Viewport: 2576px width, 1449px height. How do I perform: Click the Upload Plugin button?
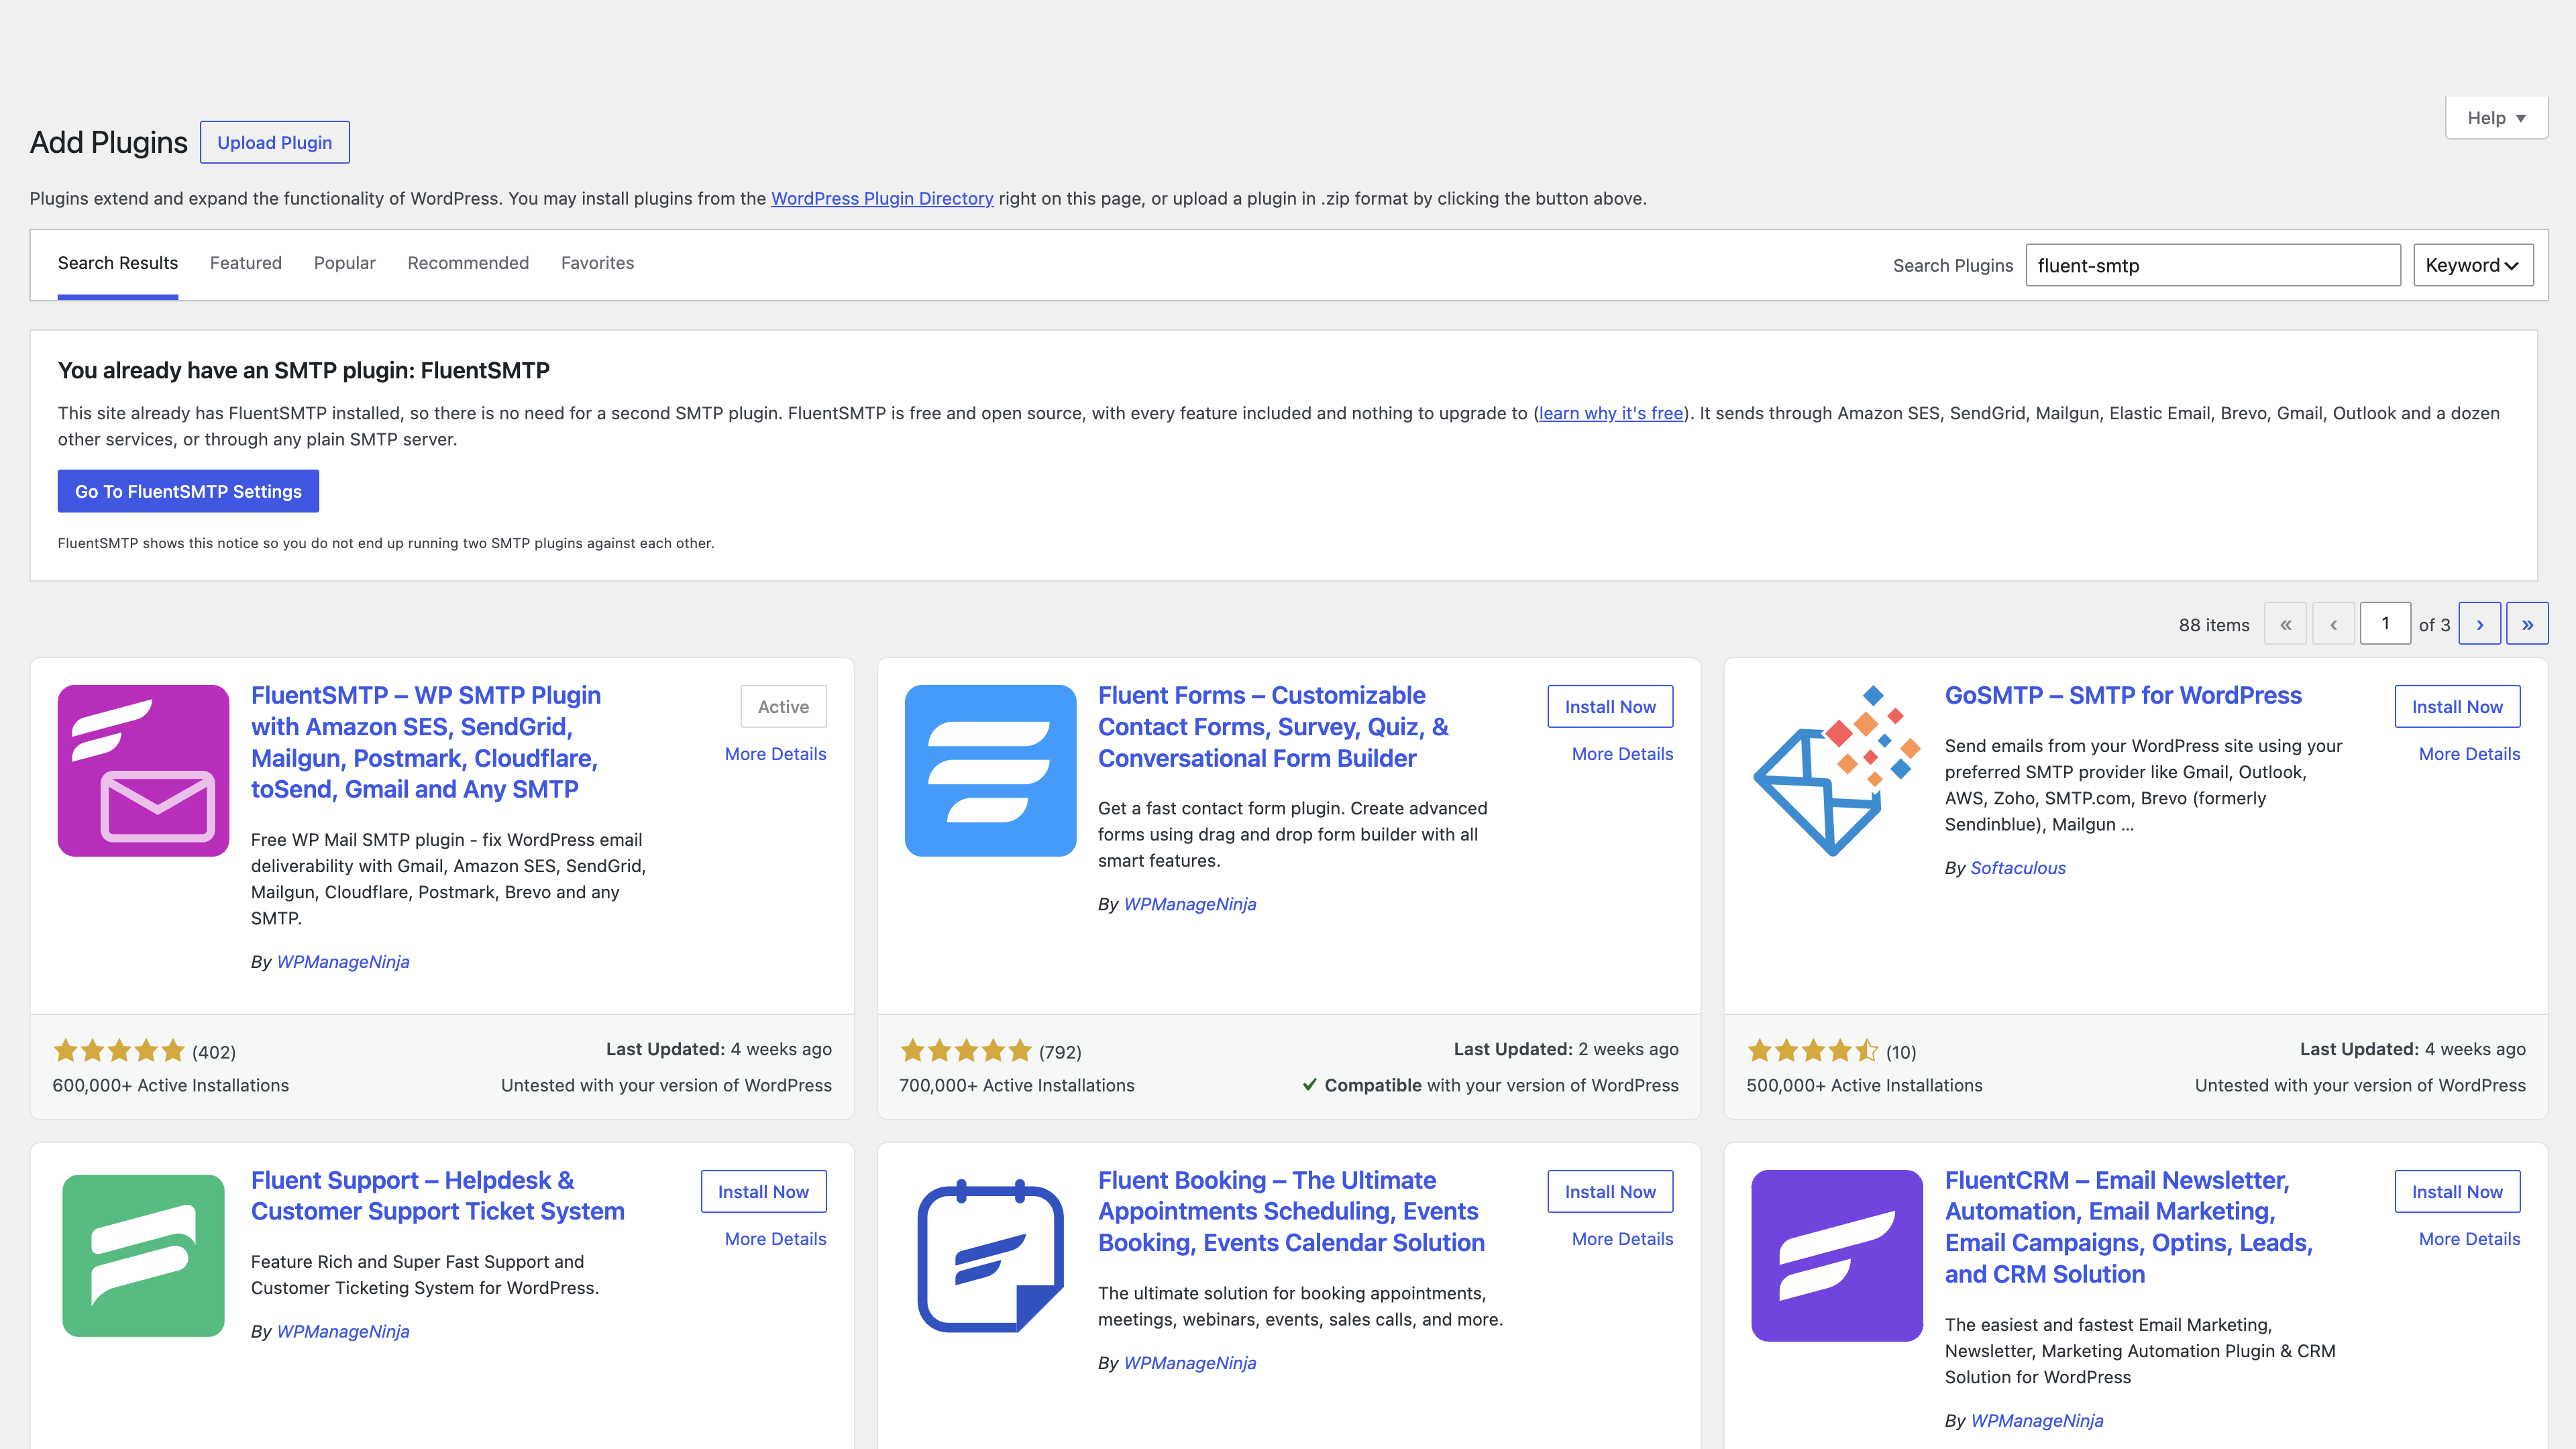[275, 142]
